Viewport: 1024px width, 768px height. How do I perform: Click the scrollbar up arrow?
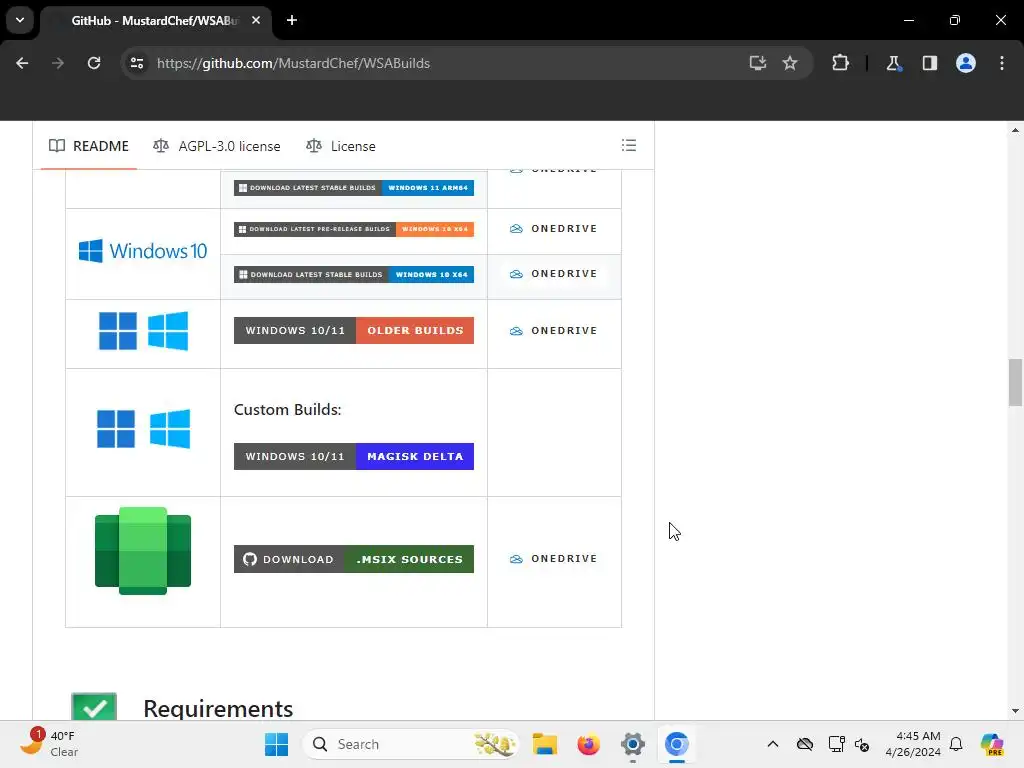coord(1015,130)
